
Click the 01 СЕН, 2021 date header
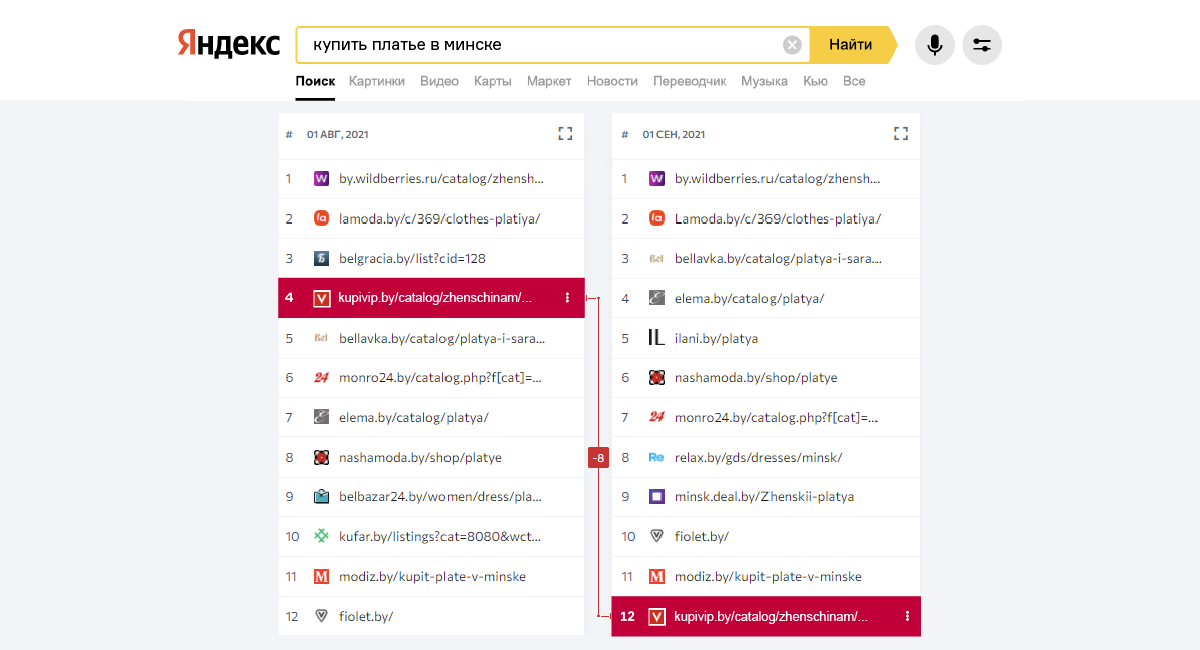(674, 134)
